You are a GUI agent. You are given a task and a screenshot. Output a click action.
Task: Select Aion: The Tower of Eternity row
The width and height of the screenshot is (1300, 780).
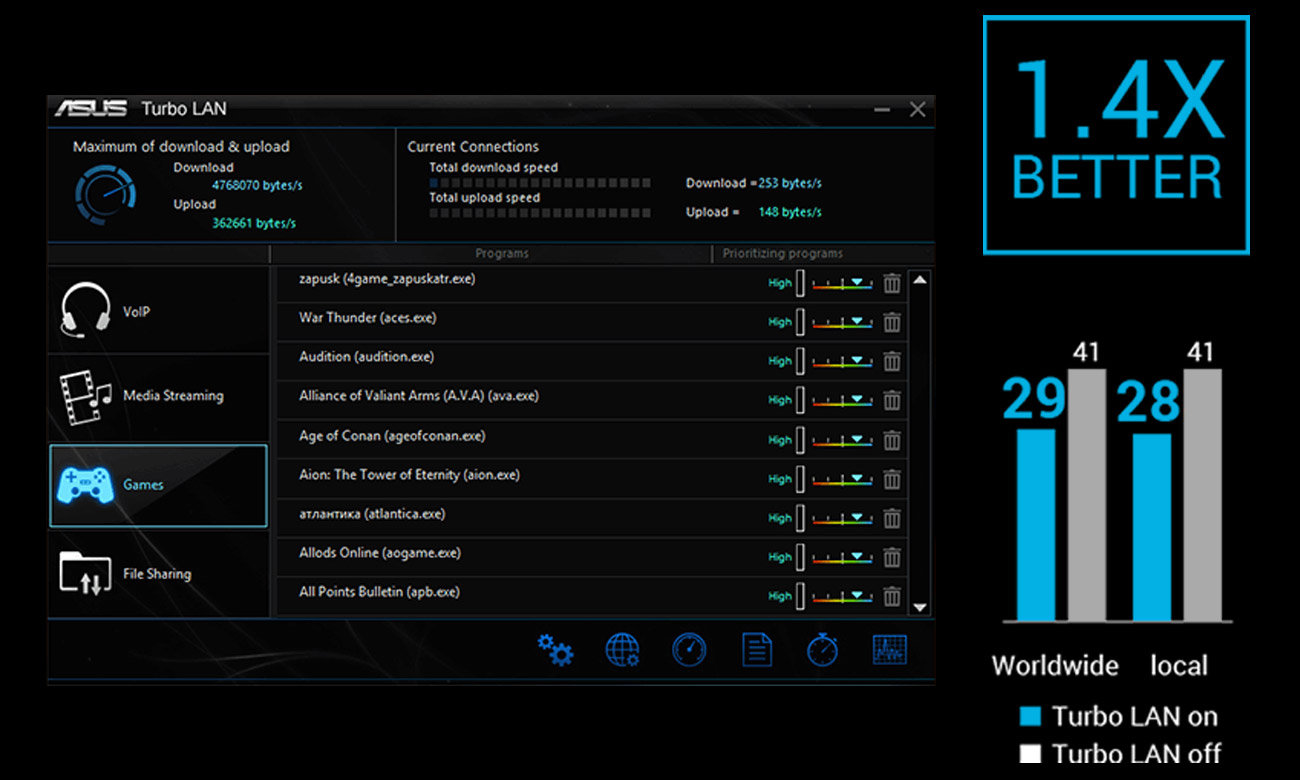pyautogui.click(x=590, y=480)
